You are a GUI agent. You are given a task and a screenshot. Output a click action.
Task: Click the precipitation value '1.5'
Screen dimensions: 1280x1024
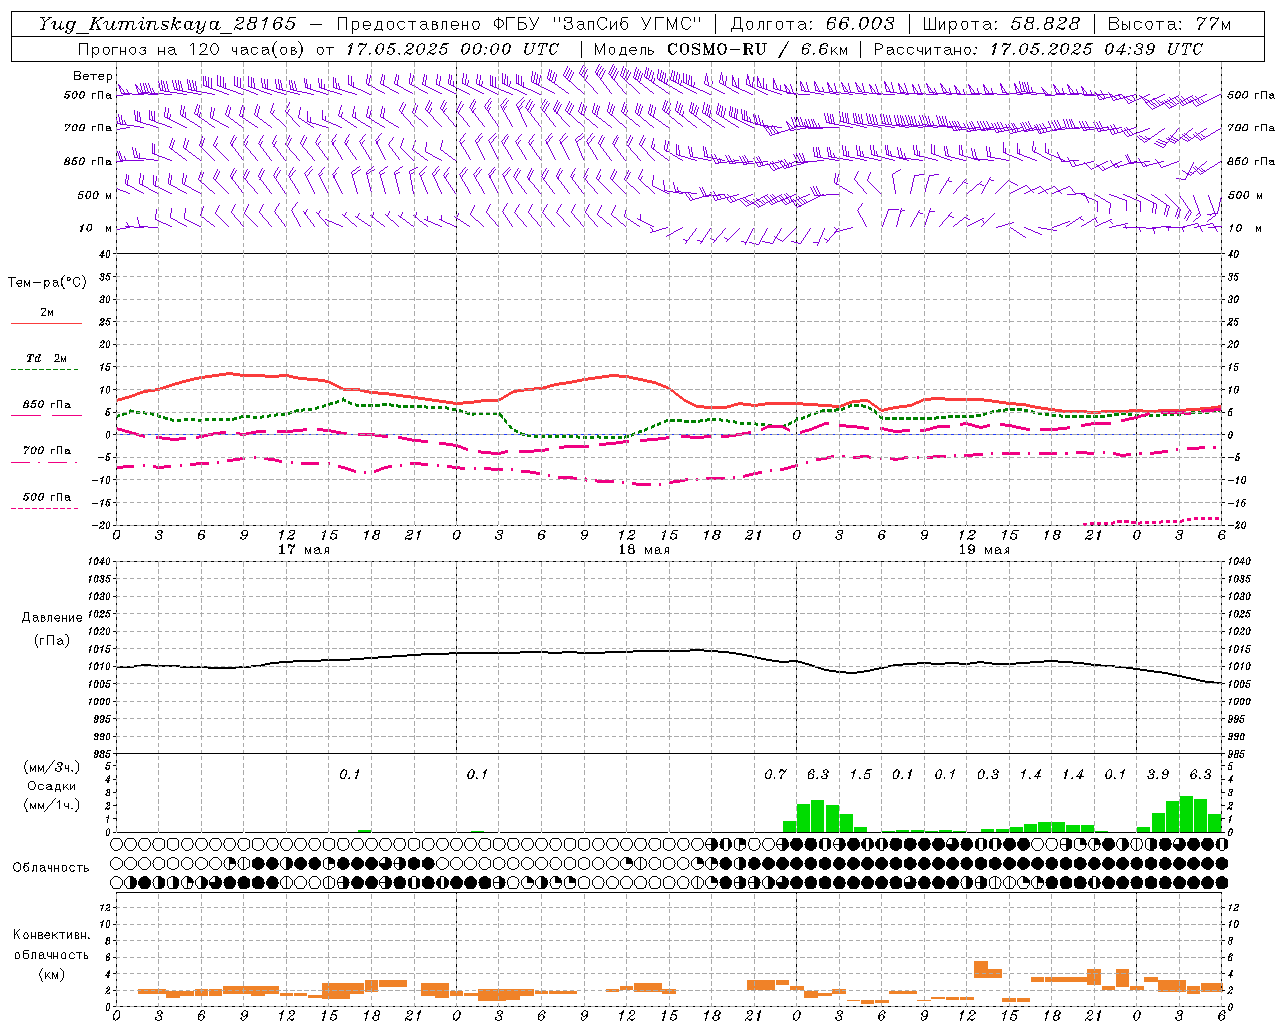[x=860, y=774]
